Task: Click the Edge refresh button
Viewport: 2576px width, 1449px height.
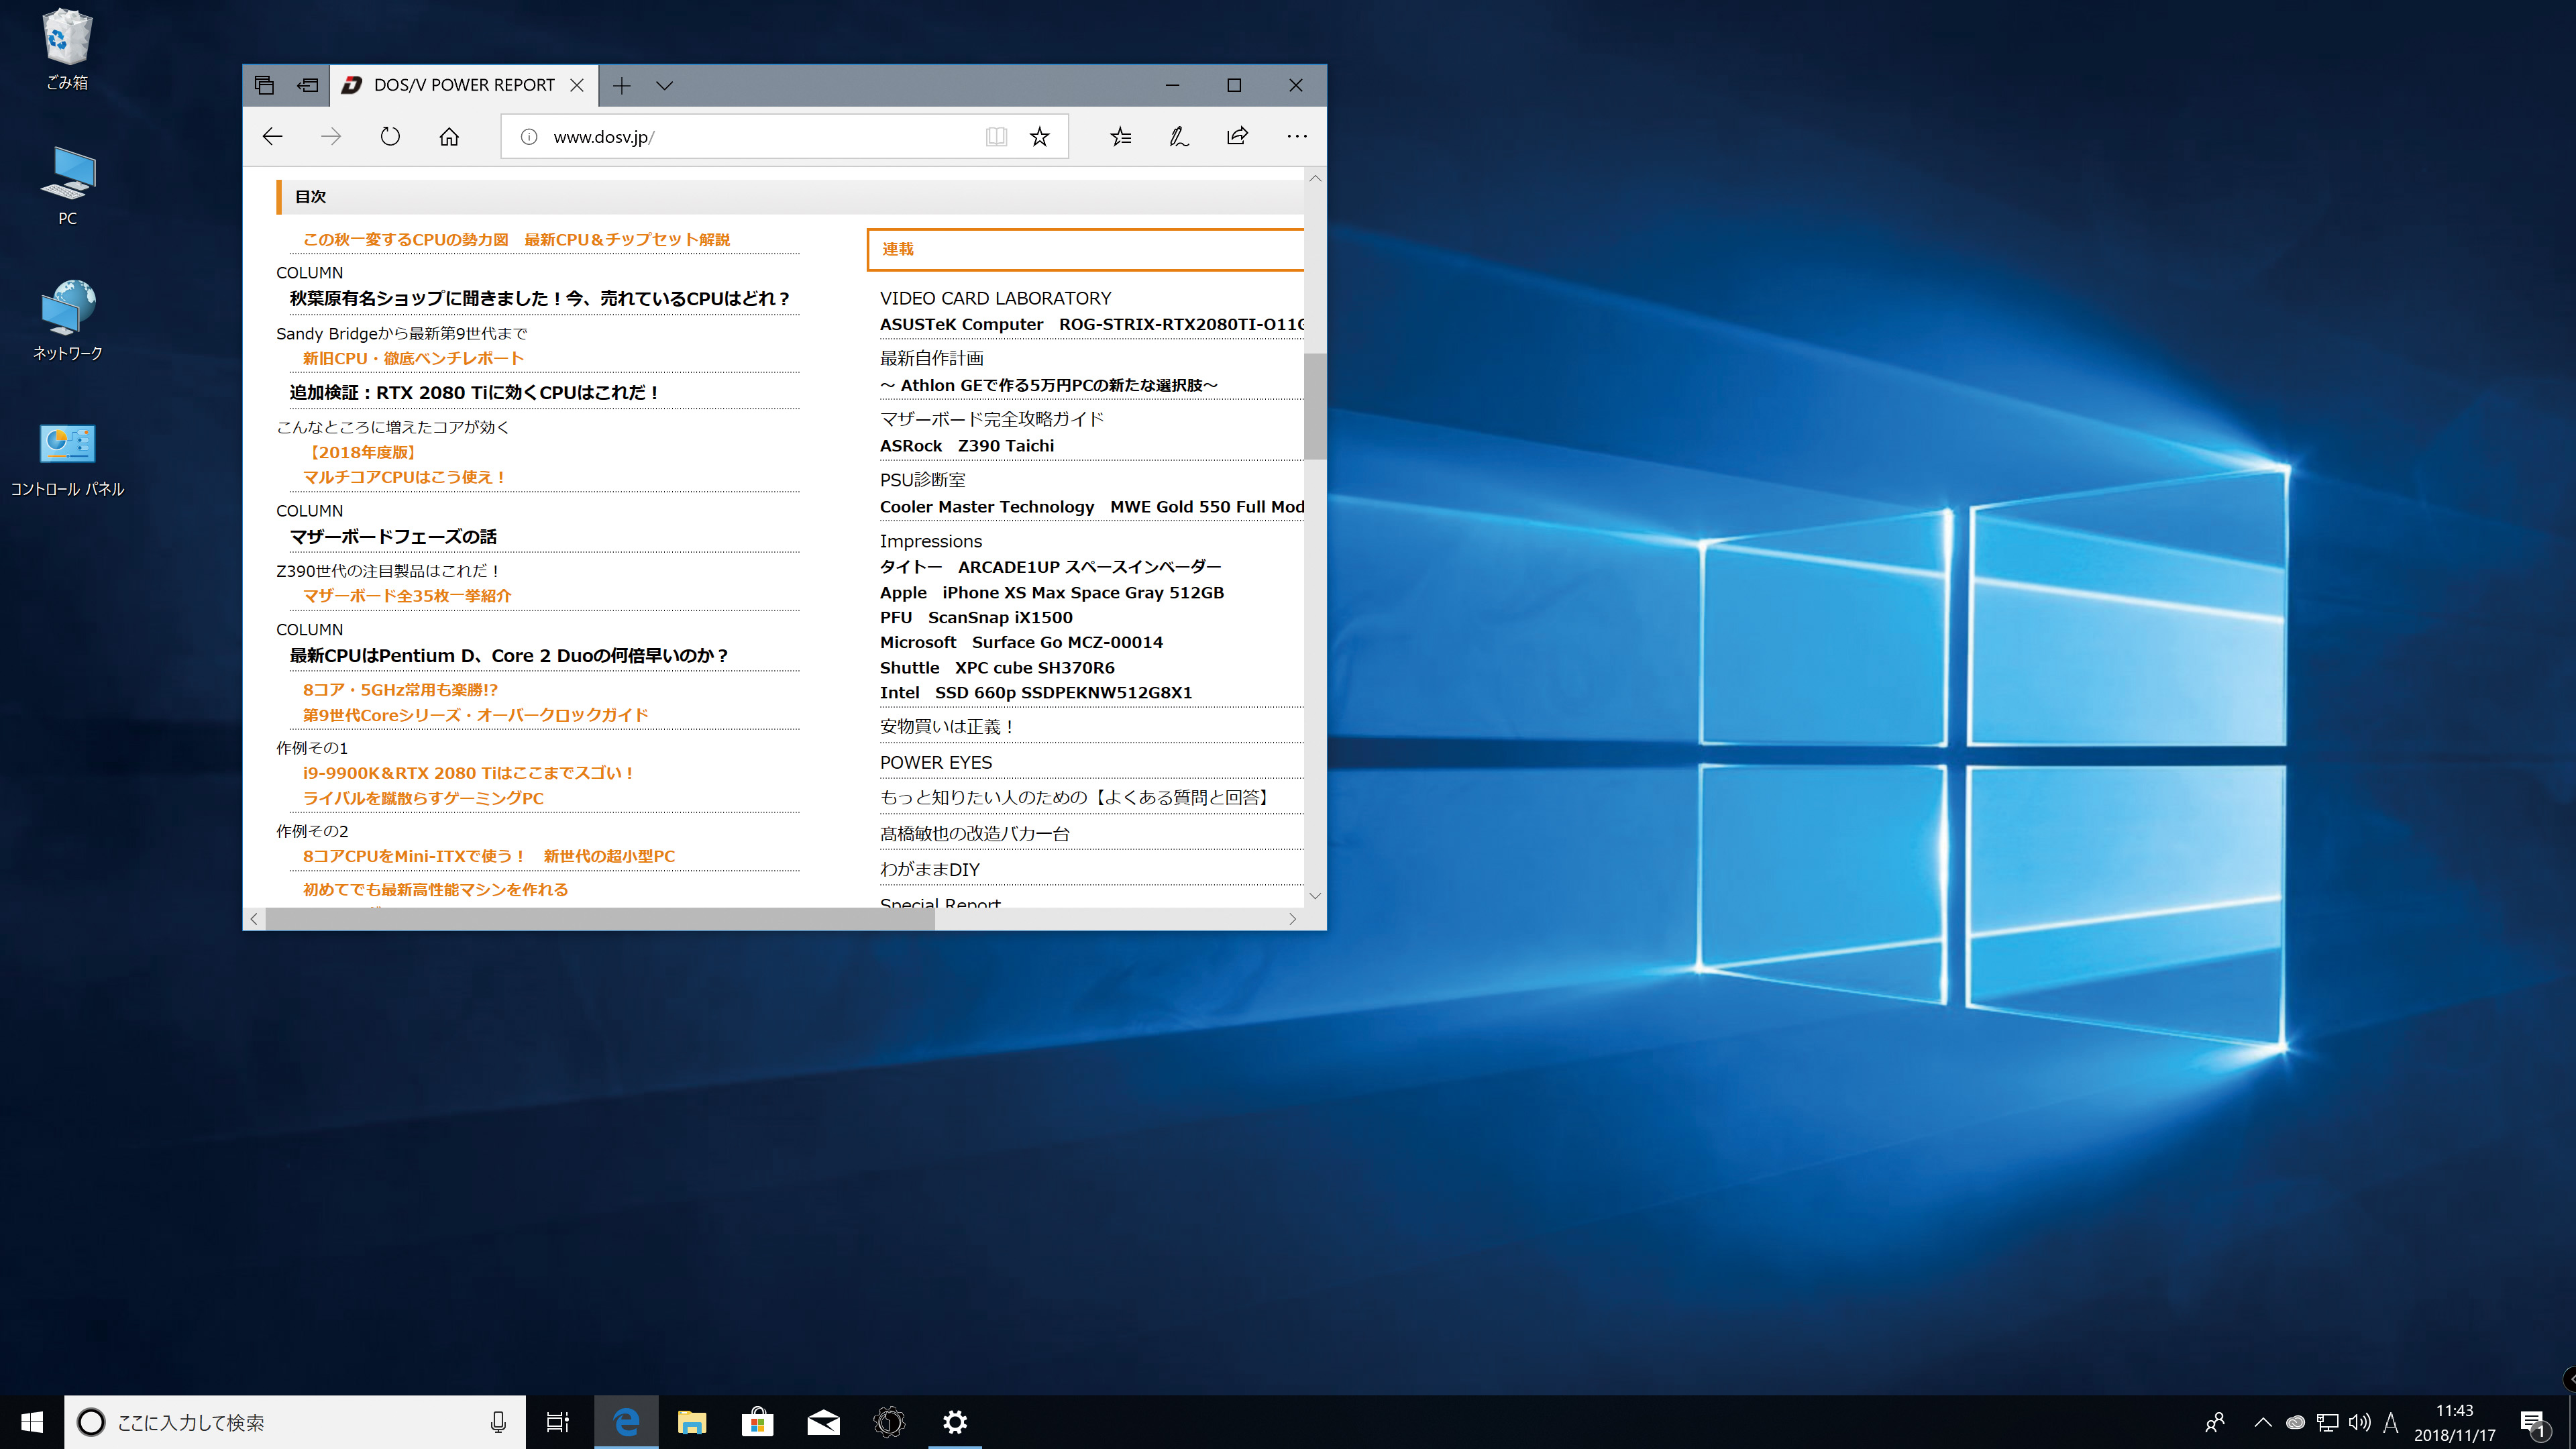Action: 390,137
